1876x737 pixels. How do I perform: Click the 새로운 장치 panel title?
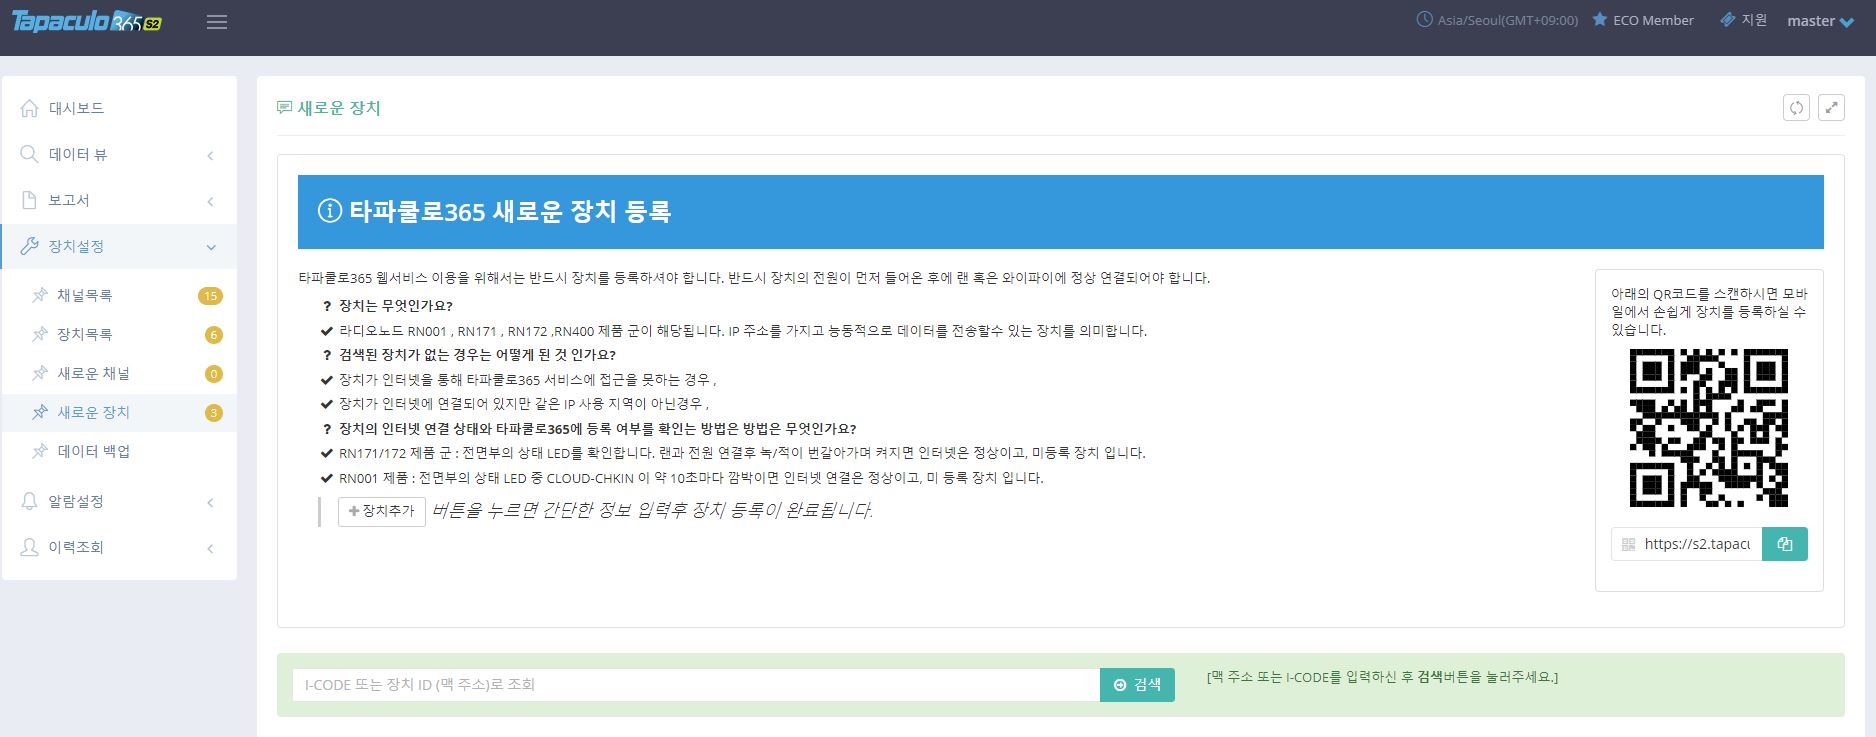tap(339, 108)
